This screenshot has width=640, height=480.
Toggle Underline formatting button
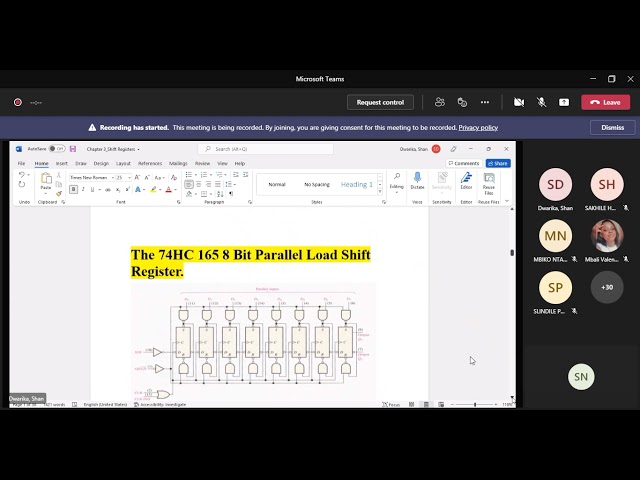[x=92, y=189]
